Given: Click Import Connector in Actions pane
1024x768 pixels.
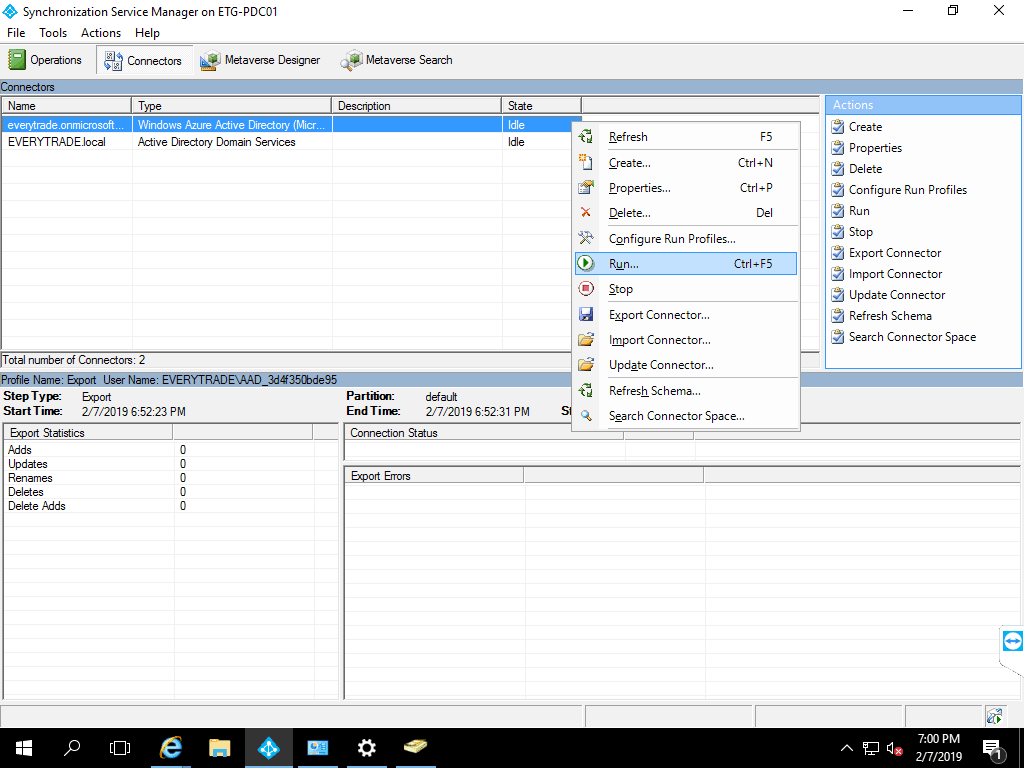Looking at the screenshot, I should coord(895,274).
